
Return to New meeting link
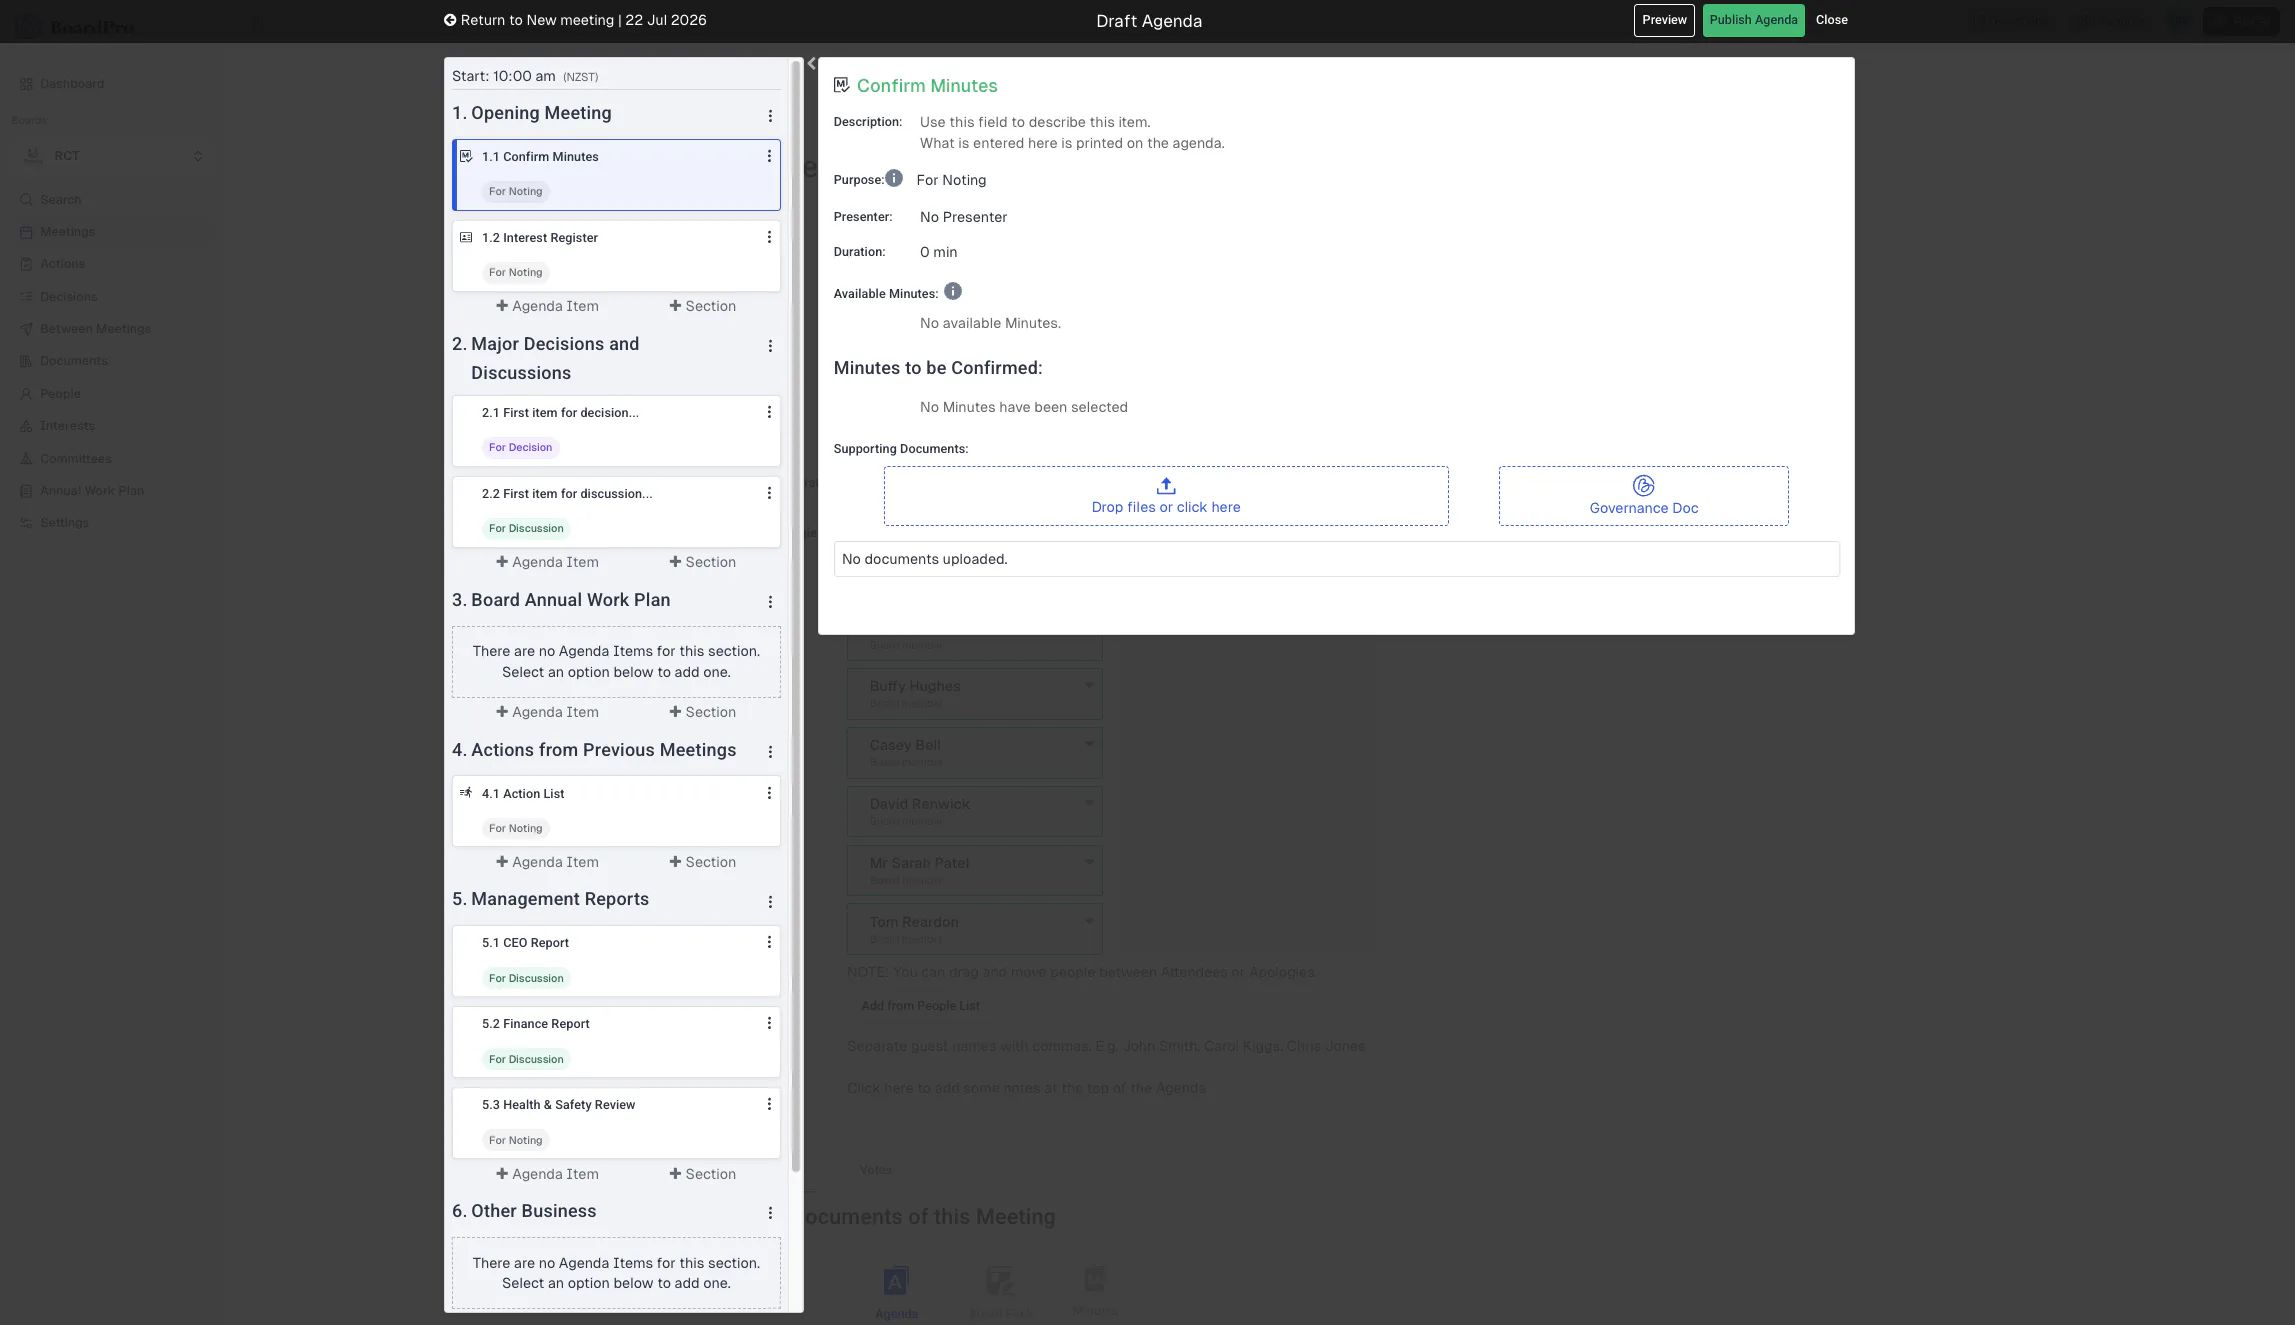pos(575,20)
